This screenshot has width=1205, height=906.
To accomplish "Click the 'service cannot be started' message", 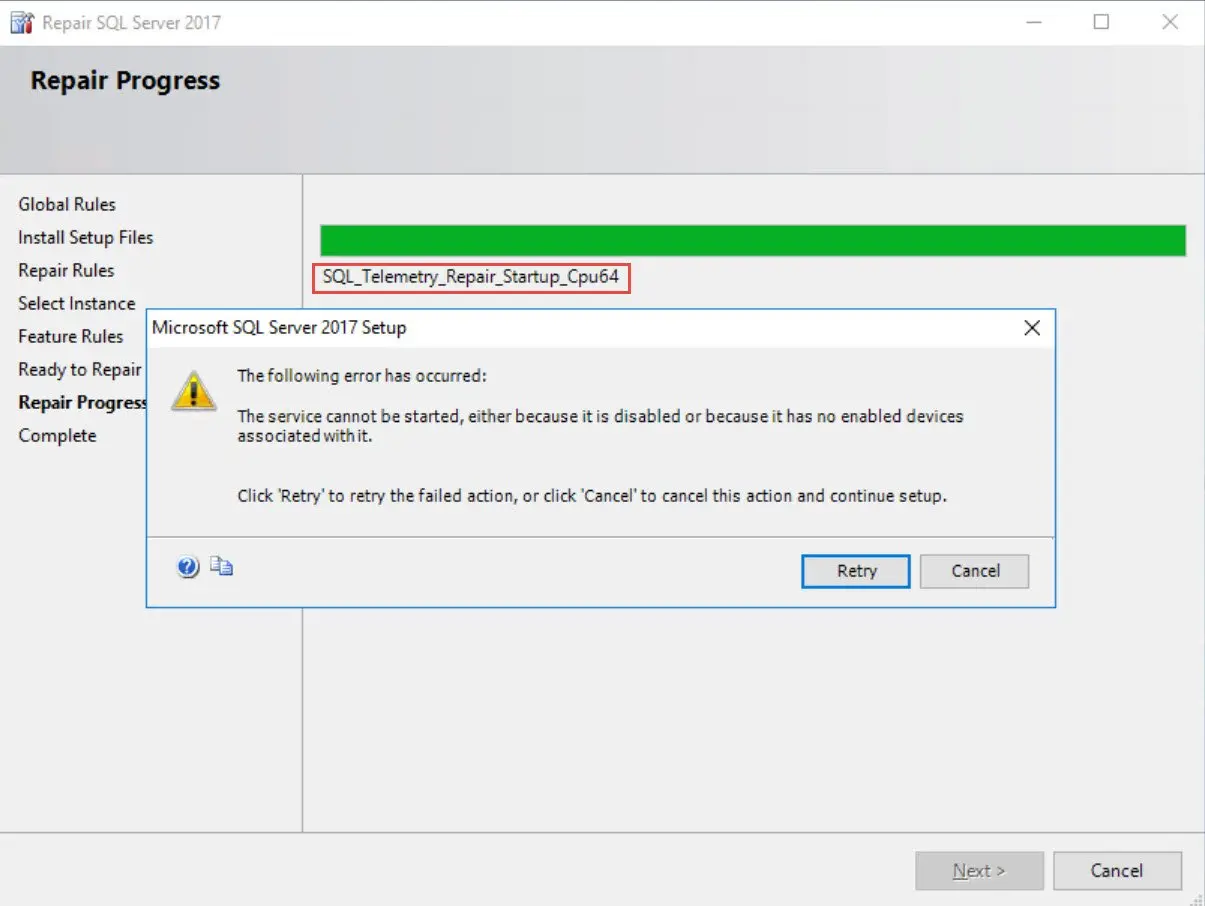I will (600, 426).
